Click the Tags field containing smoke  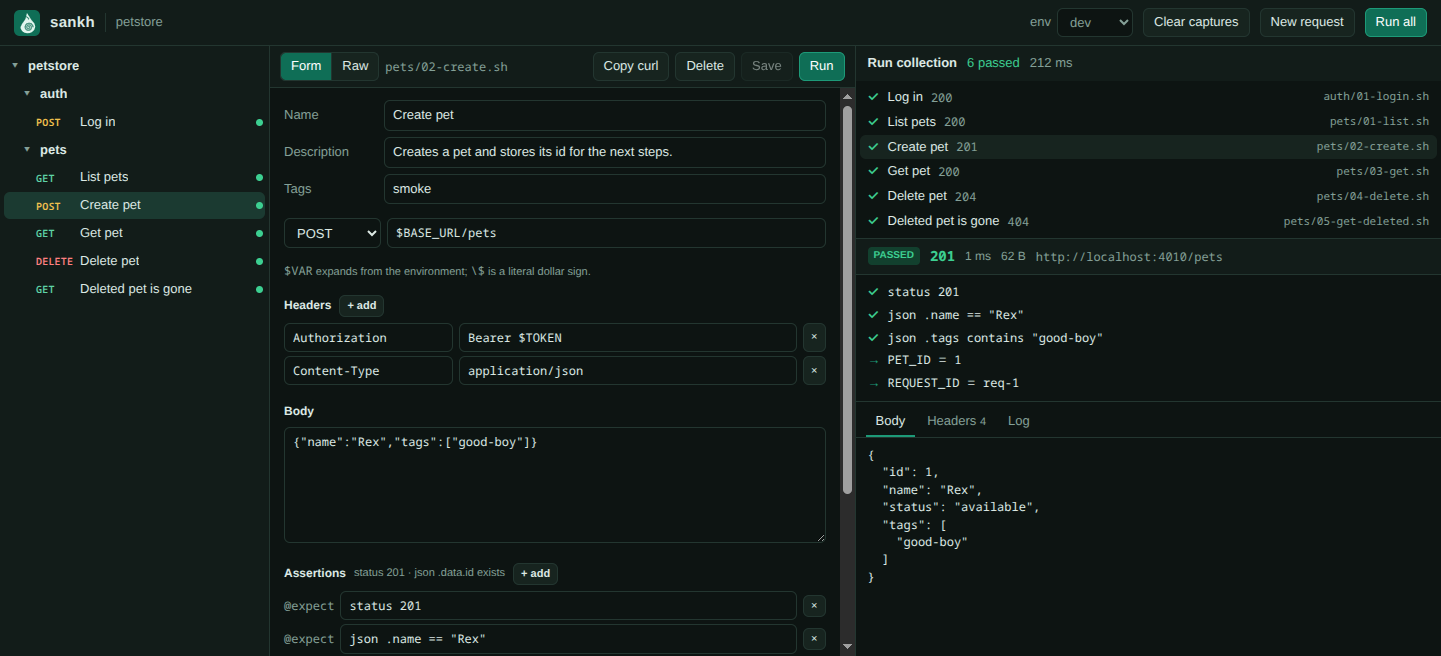(605, 188)
